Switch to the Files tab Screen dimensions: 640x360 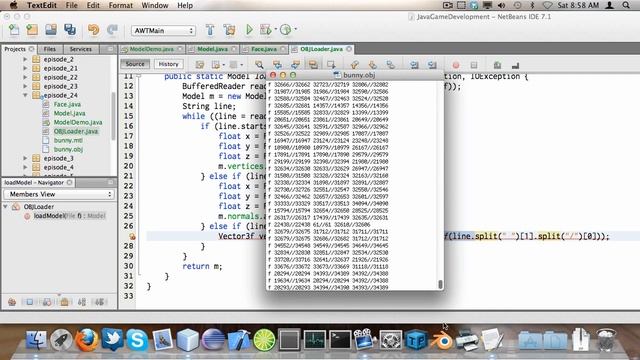click(x=50, y=49)
